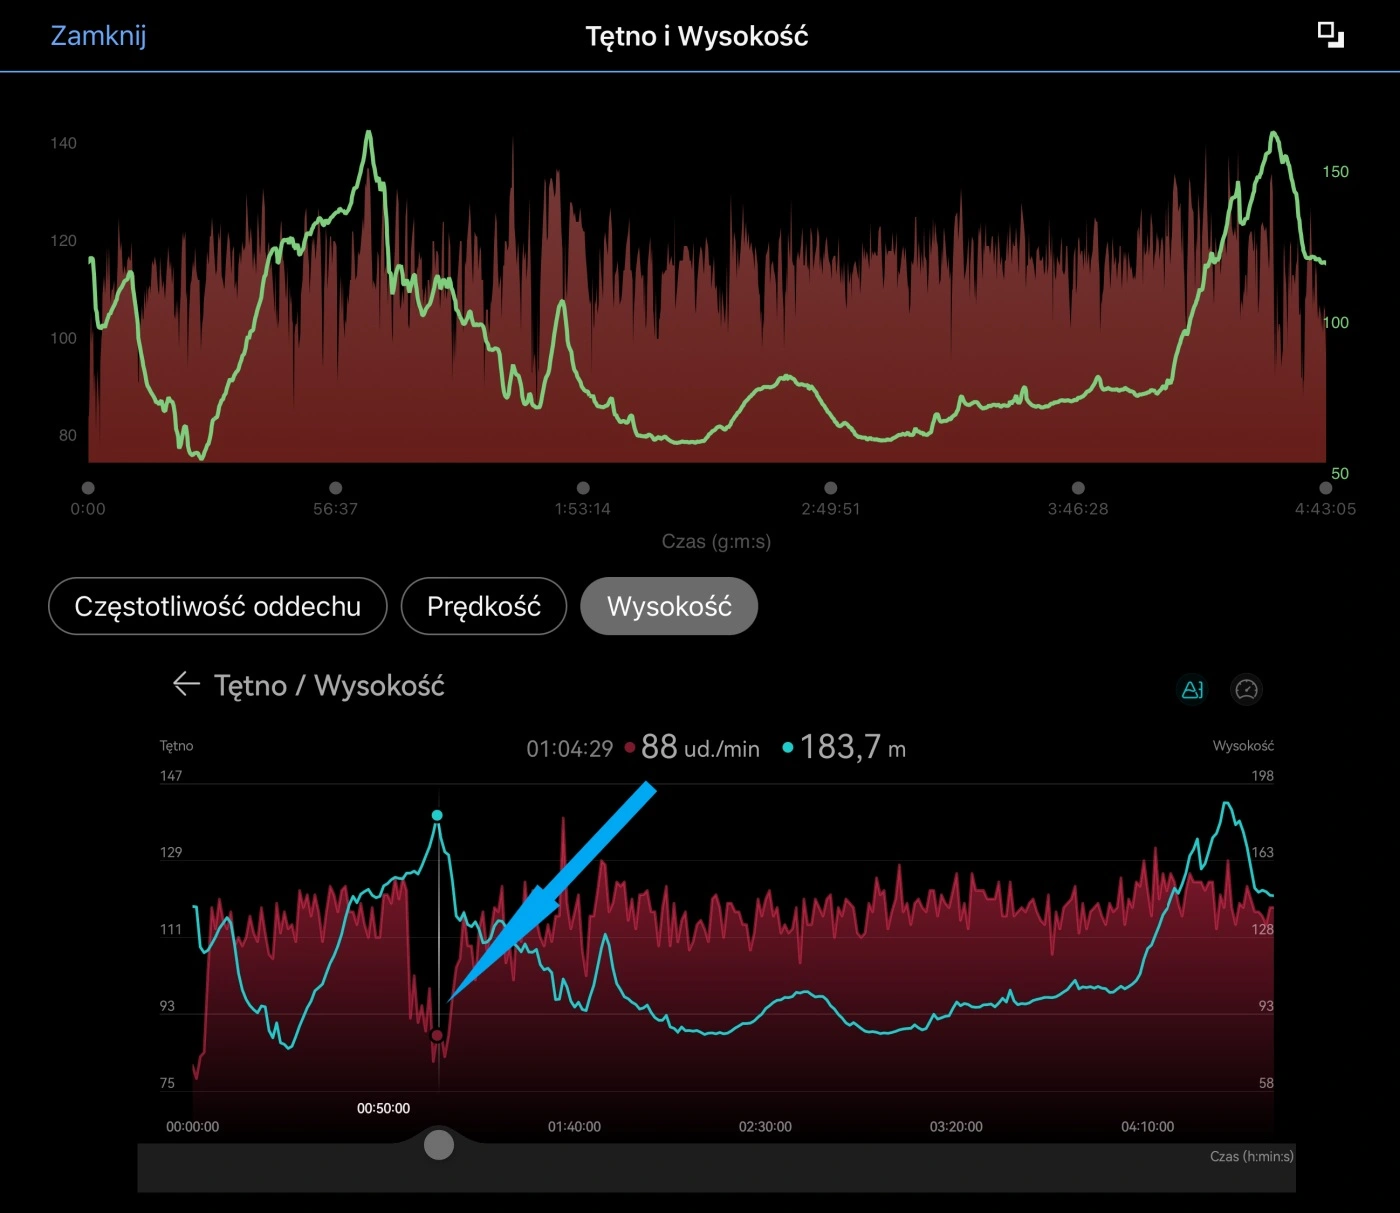Click the 4:43:05 end time marker dot

[x=1325, y=488]
